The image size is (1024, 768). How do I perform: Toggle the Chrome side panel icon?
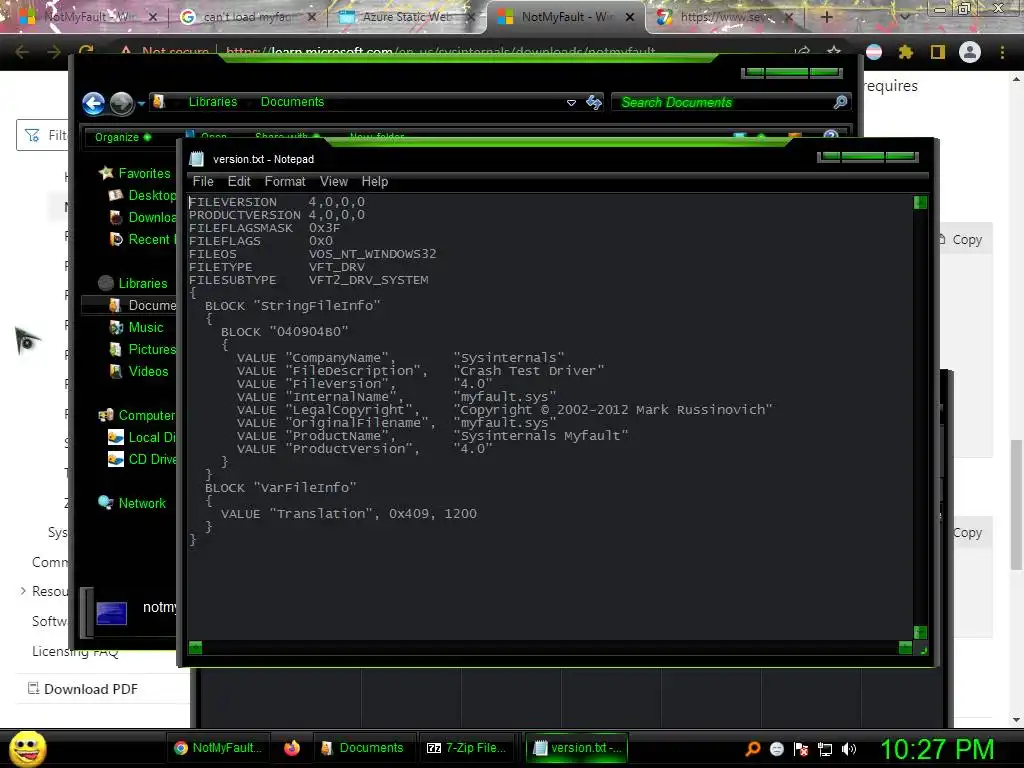pos(937,52)
